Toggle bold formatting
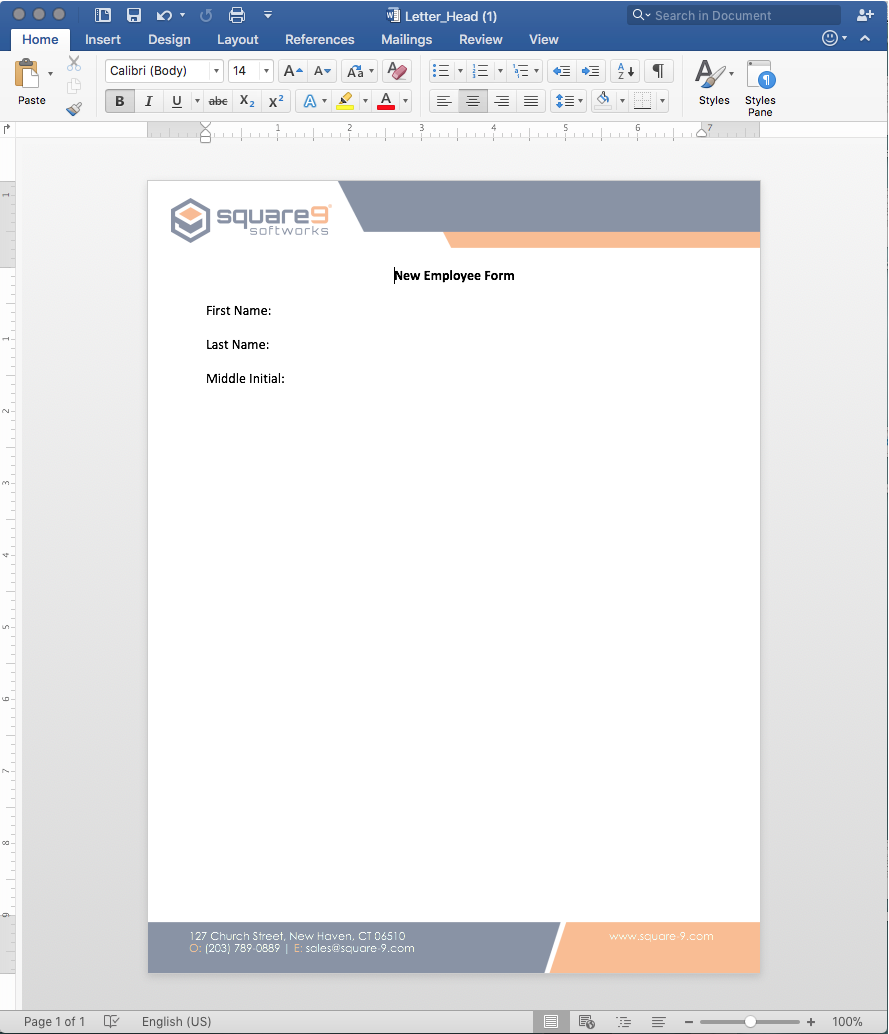The height and width of the screenshot is (1034, 889). pyautogui.click(x=119, y=100)
